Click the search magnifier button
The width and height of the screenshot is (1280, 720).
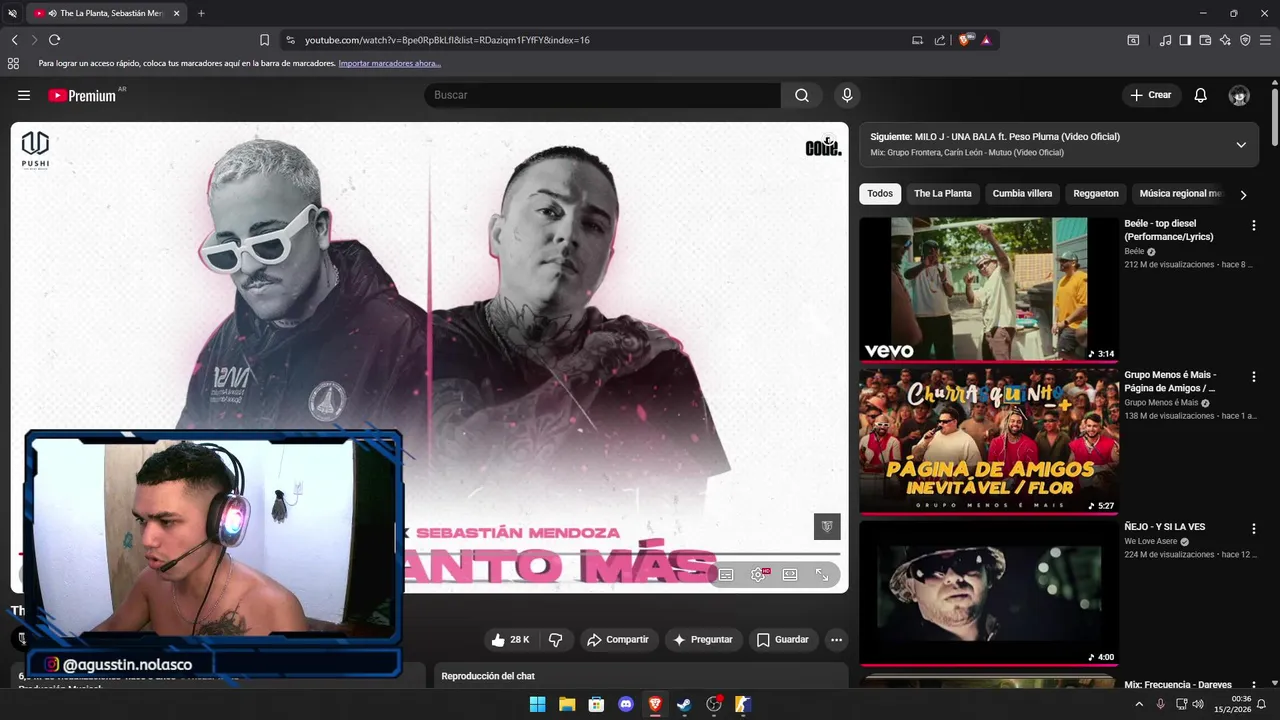coord(802,95)
